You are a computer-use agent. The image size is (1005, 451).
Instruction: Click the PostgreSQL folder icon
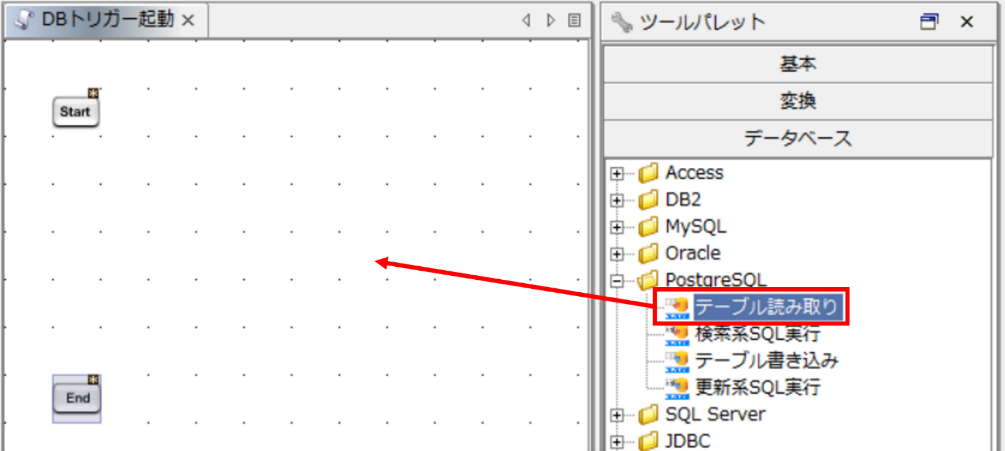649,280
